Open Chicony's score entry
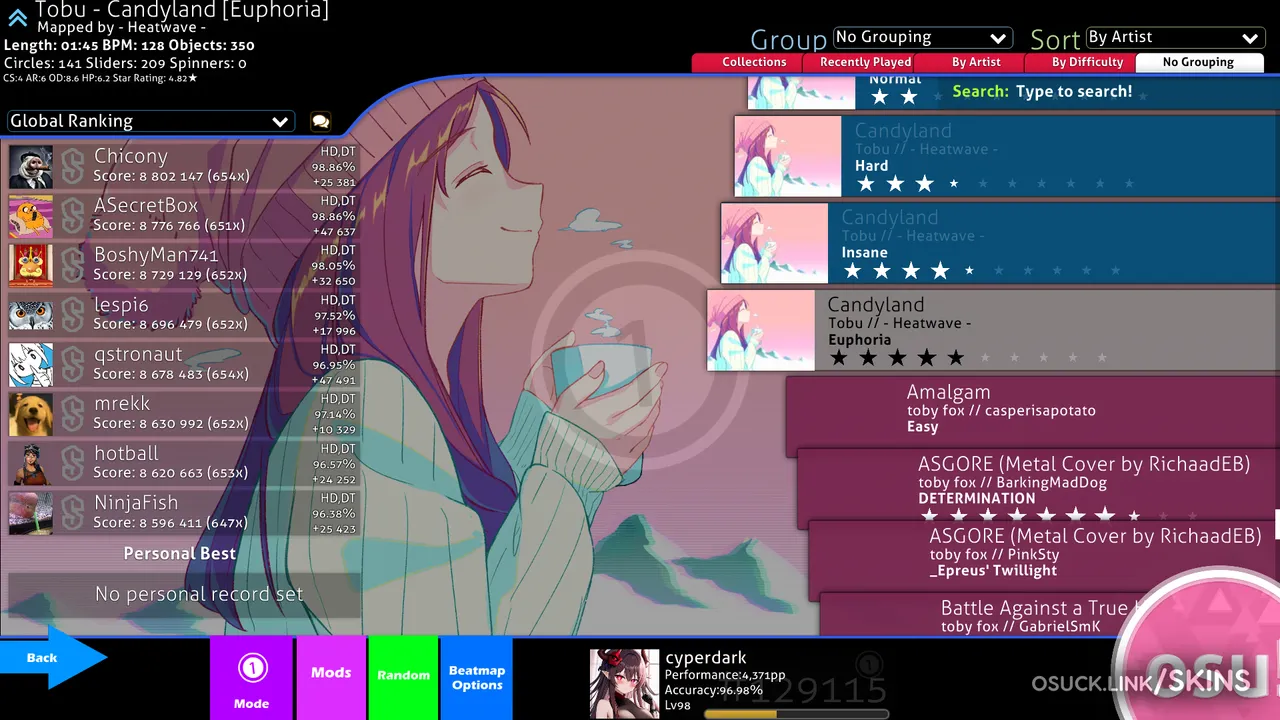This screenshot has width=1280, height=720. pyautogui.click(x=184, y=167)
